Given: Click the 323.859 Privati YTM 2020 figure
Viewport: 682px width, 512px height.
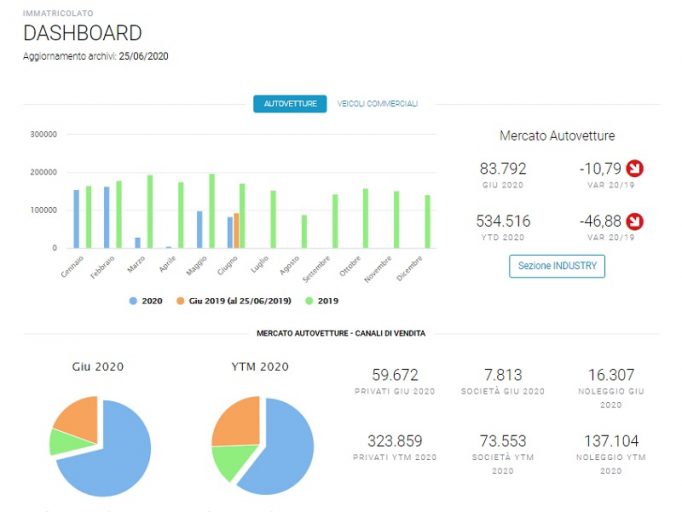Looking at the screenshot, I should [x=394, y=441].
